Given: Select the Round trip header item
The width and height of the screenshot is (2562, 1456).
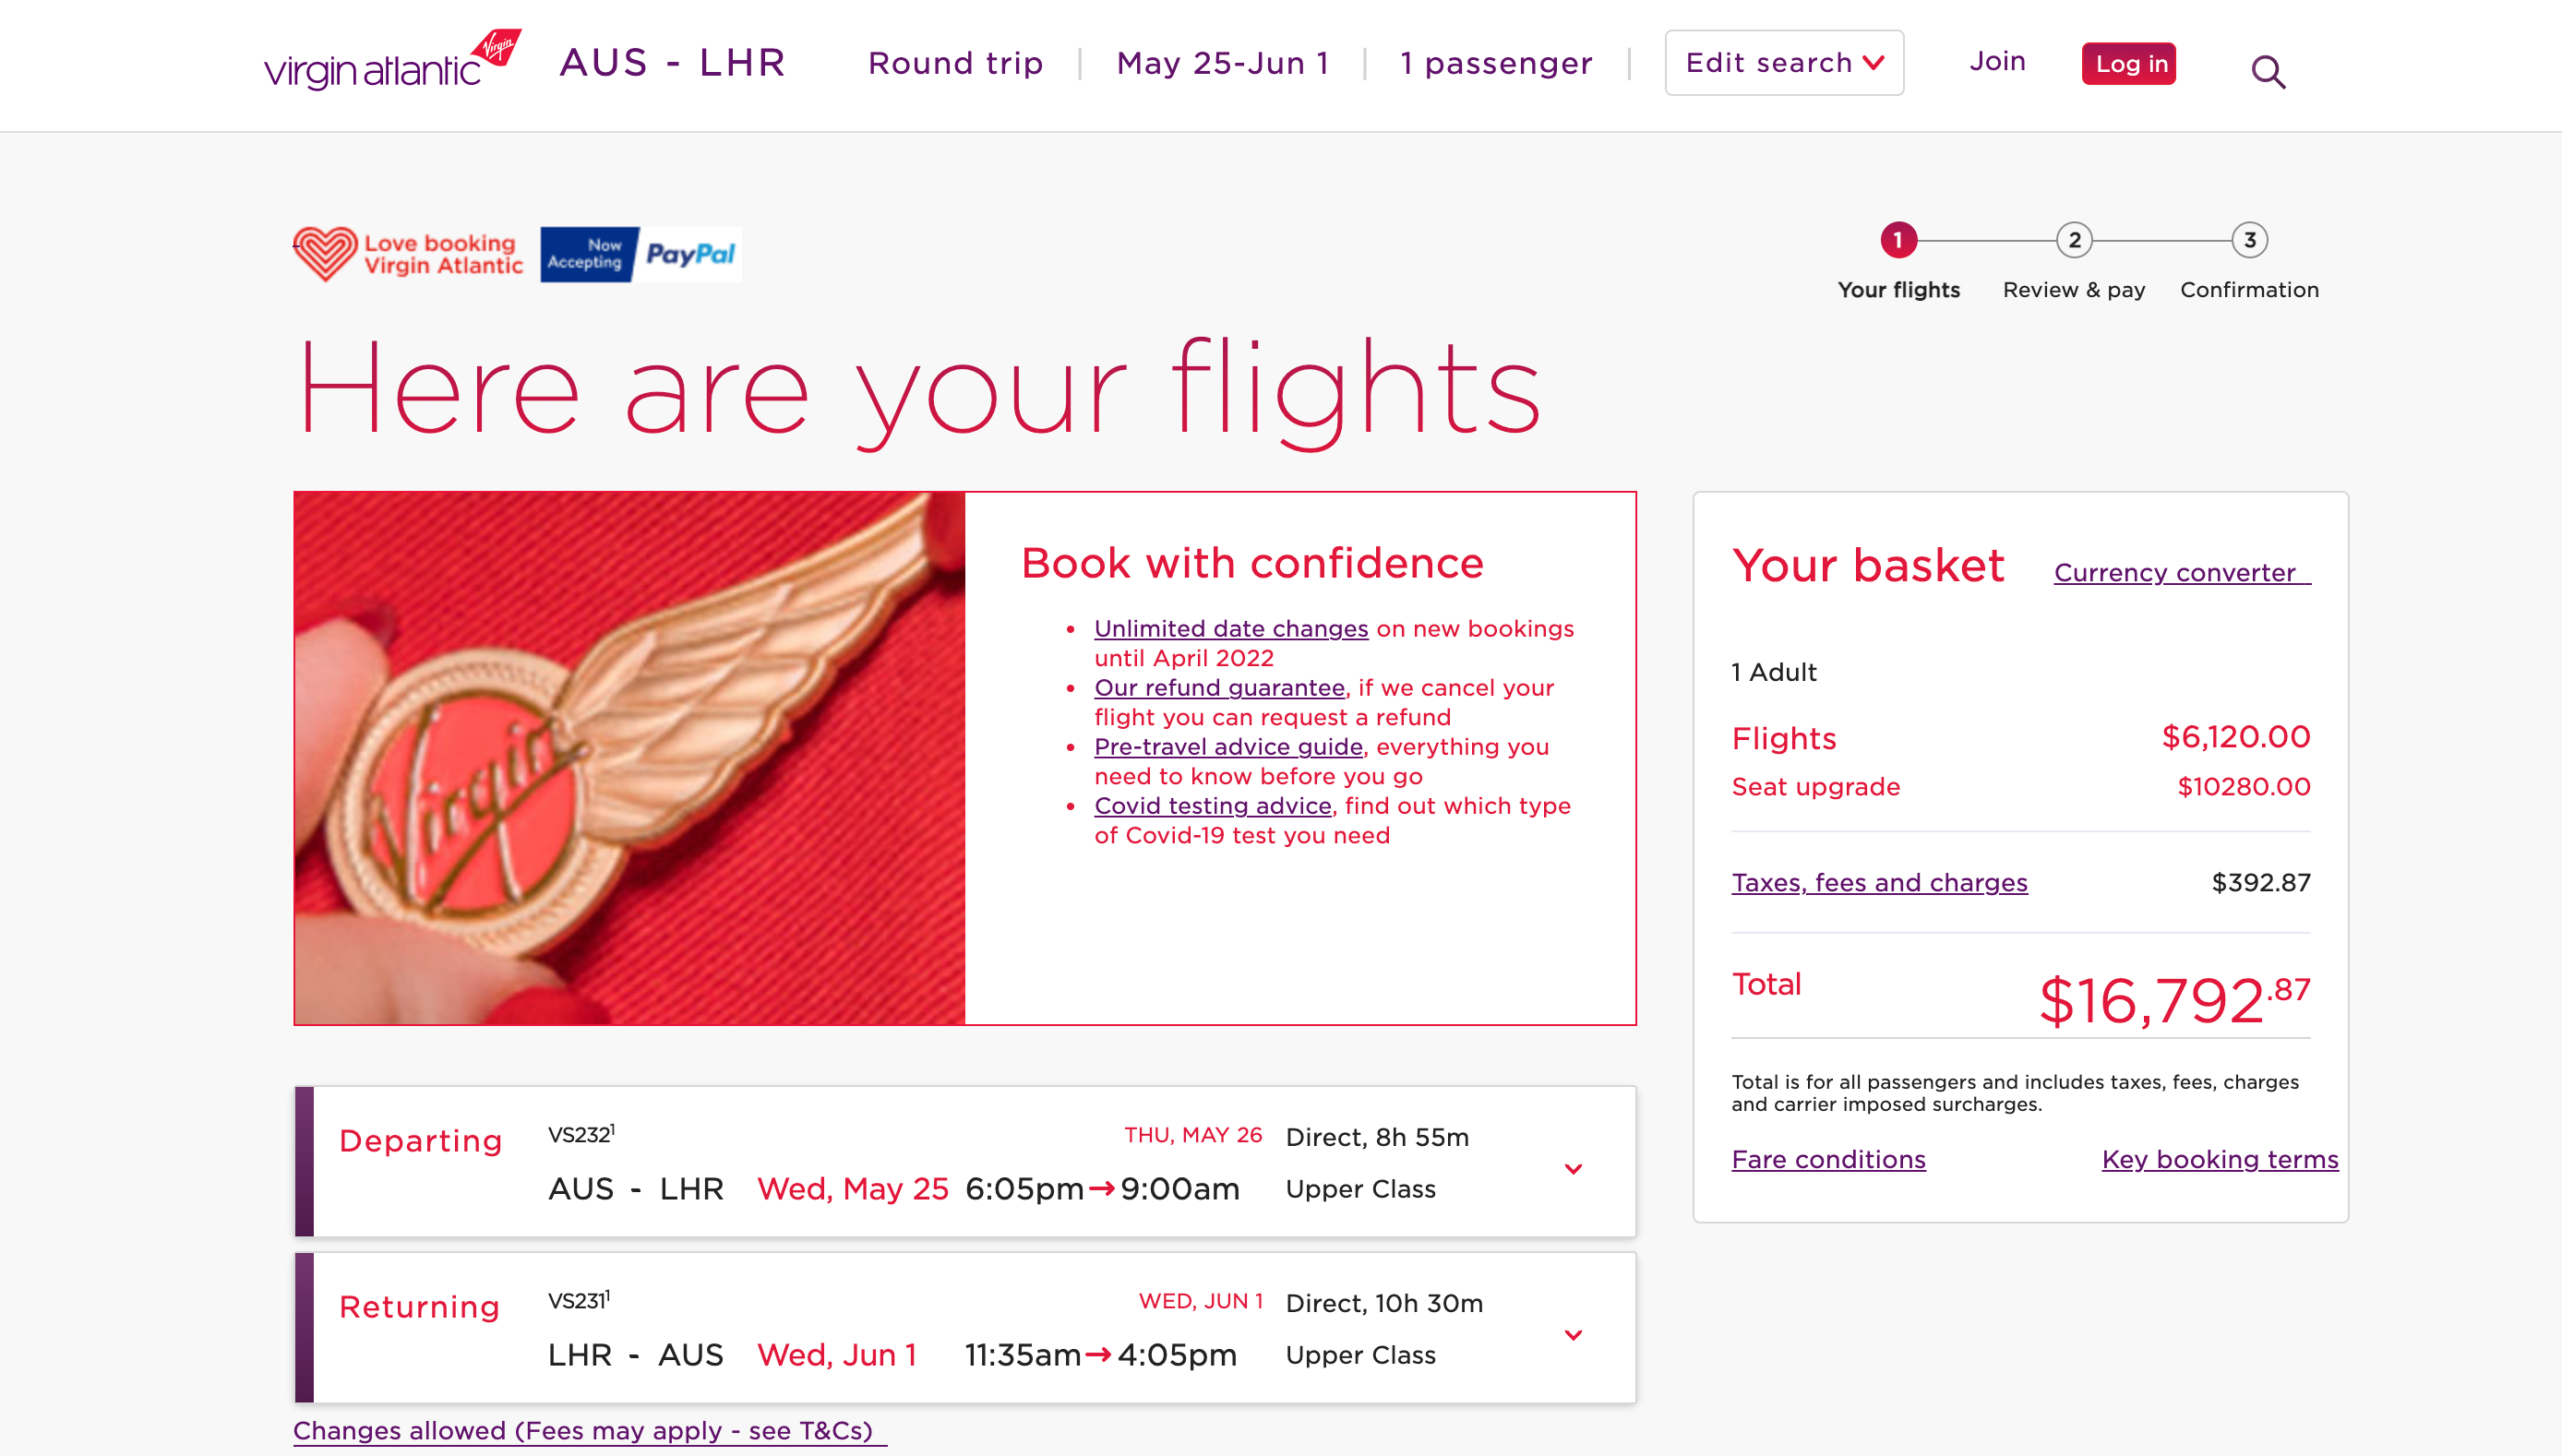Looking at the screenshot, I should [x=955, y=62].
